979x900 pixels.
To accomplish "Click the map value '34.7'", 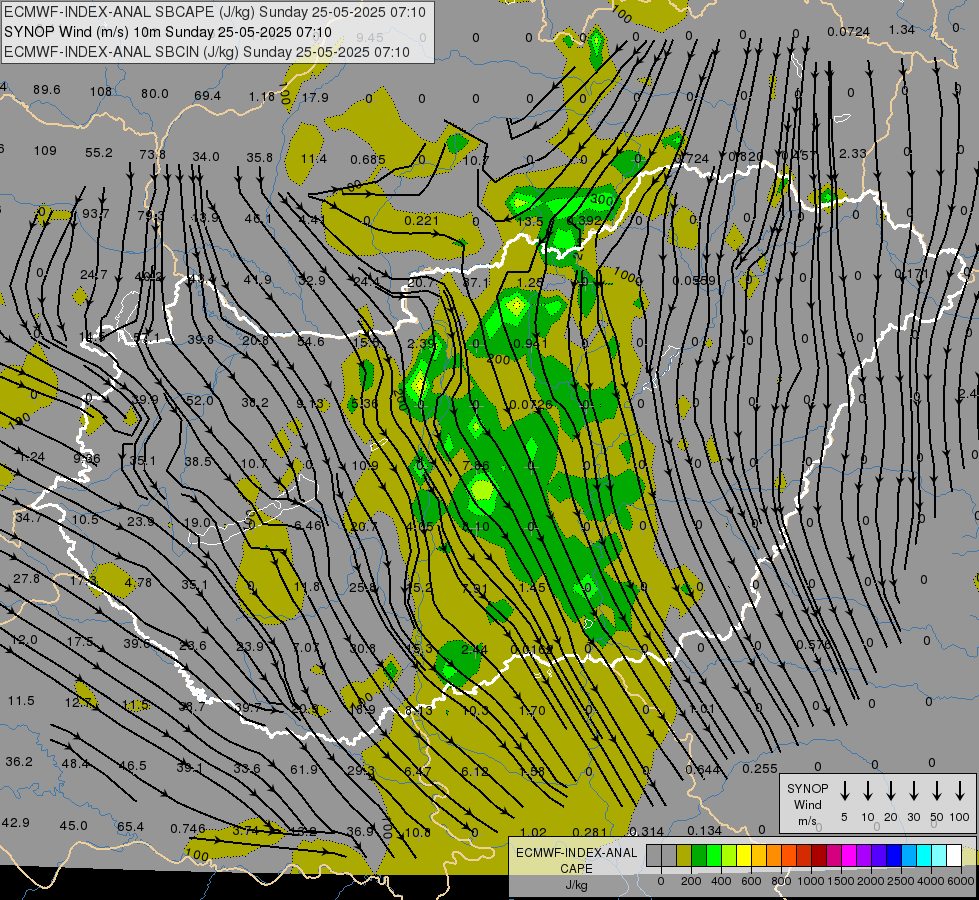I will click(29, 518).
